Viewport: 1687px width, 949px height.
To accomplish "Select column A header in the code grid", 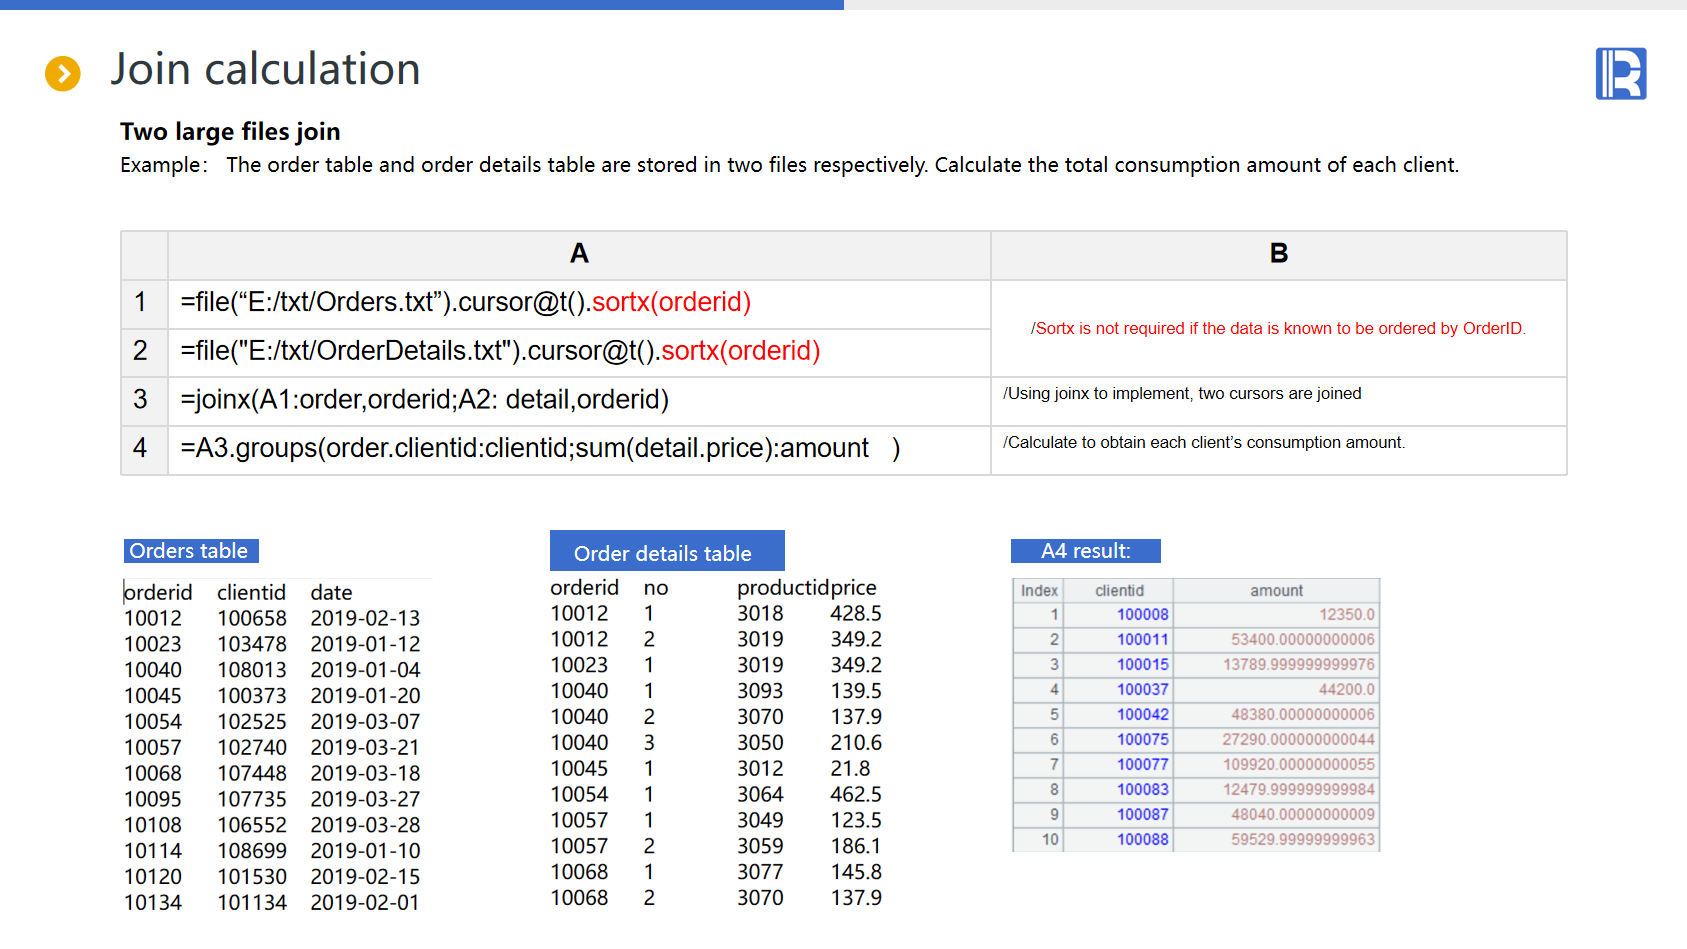I will coord(579,254).
